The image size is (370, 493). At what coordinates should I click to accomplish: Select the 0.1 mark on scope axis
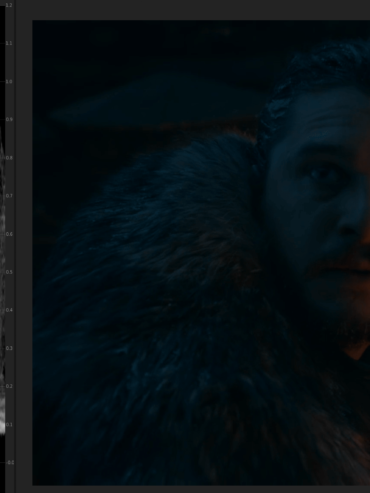point(9,424)
